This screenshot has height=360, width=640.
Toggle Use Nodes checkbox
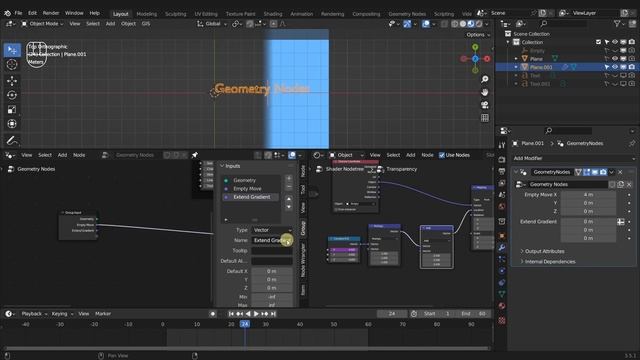pos(441,155)
